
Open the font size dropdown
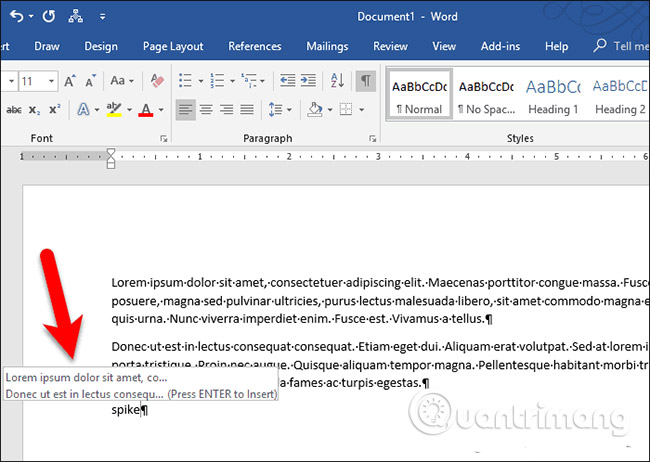tap(53, 81)
